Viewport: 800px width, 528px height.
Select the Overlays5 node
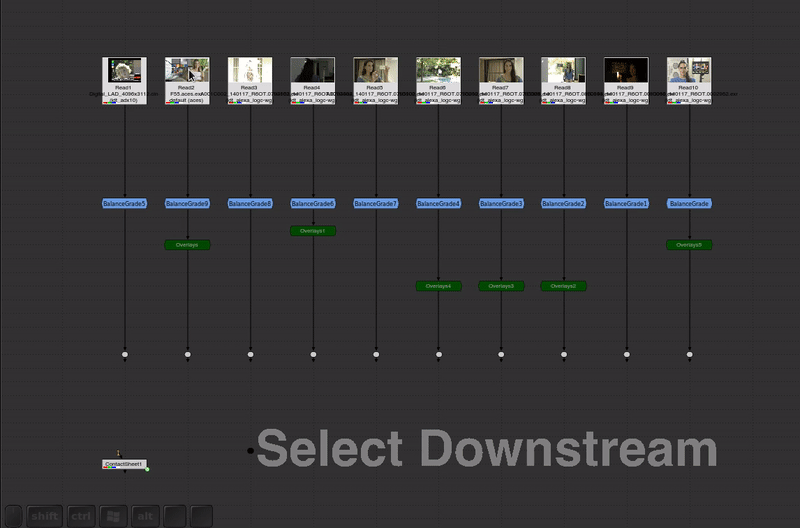click(689, 245)
